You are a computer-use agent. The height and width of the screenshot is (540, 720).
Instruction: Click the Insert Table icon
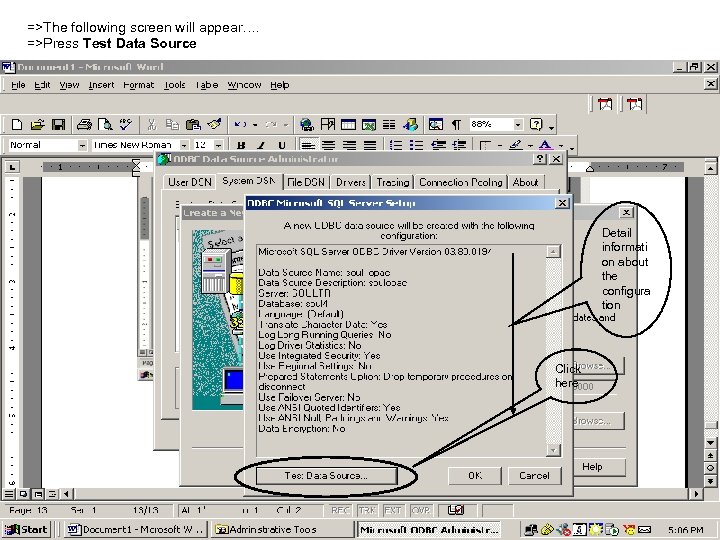(348, 124)
